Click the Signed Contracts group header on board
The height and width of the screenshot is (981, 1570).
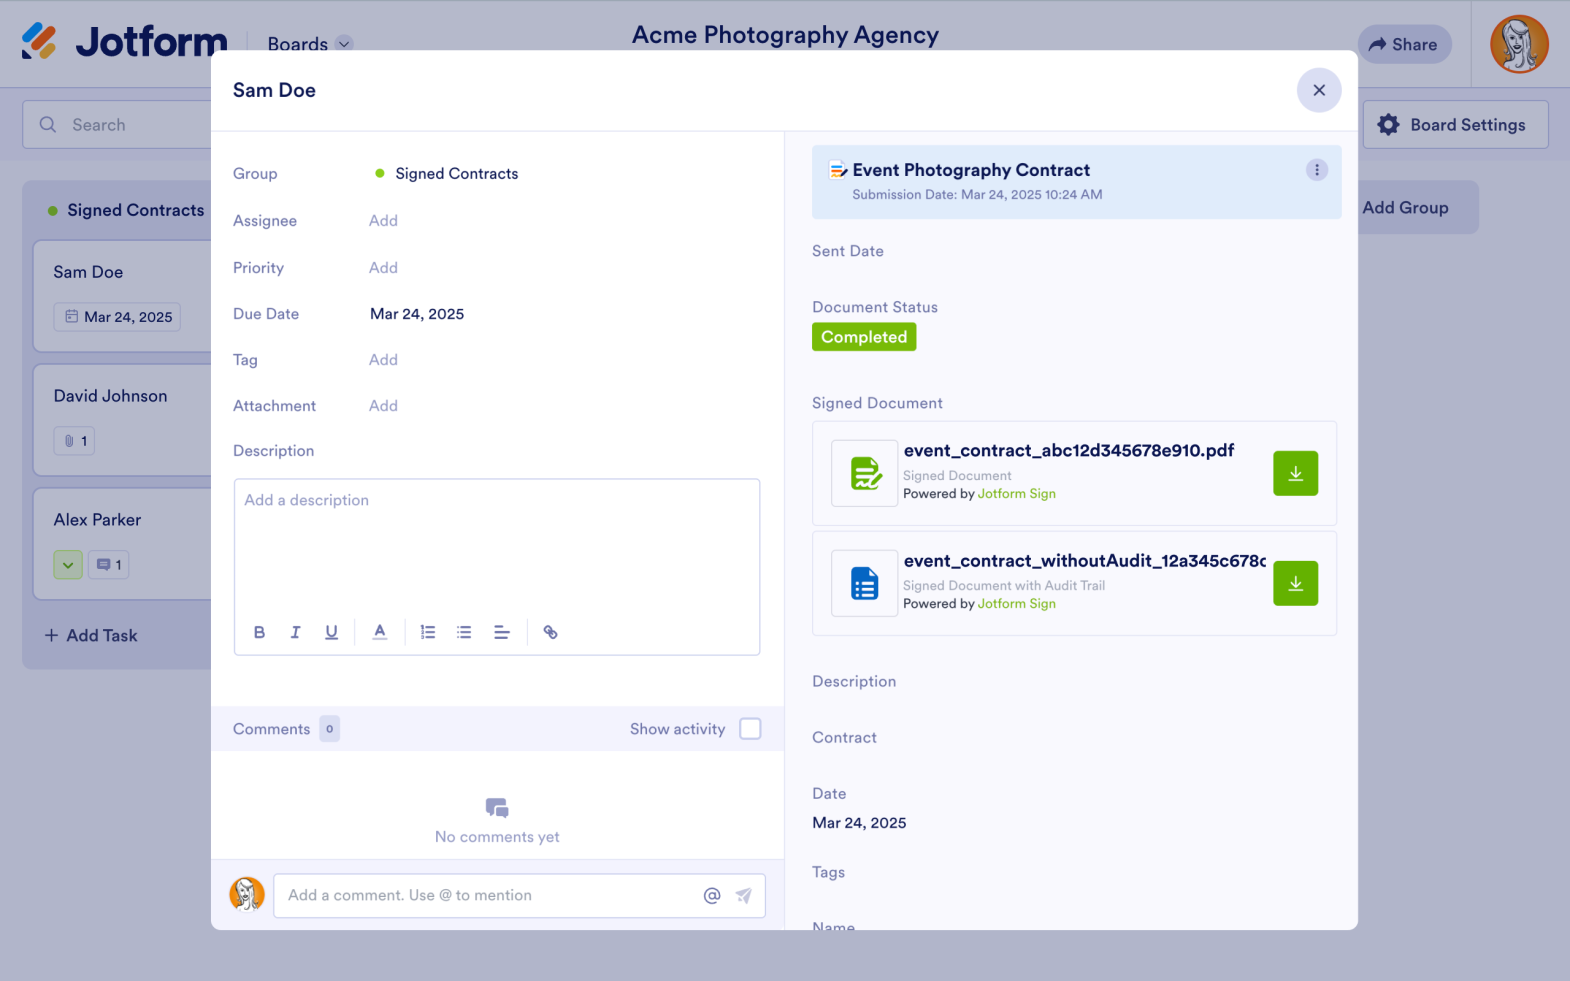point(126,210)
